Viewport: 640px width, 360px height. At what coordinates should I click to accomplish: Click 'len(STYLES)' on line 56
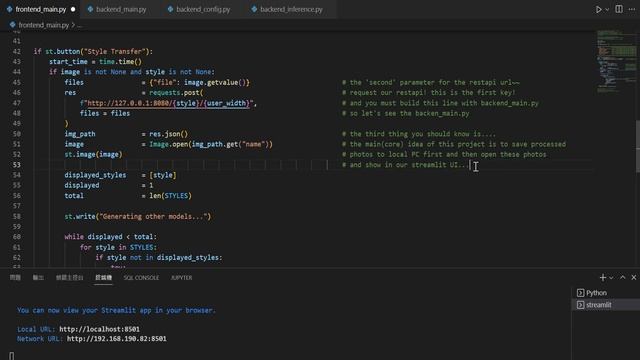coord(170,196)
